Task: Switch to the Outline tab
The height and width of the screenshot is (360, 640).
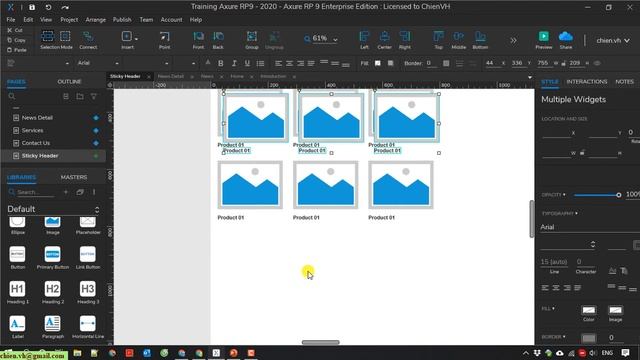Action: tap(69, 82)
